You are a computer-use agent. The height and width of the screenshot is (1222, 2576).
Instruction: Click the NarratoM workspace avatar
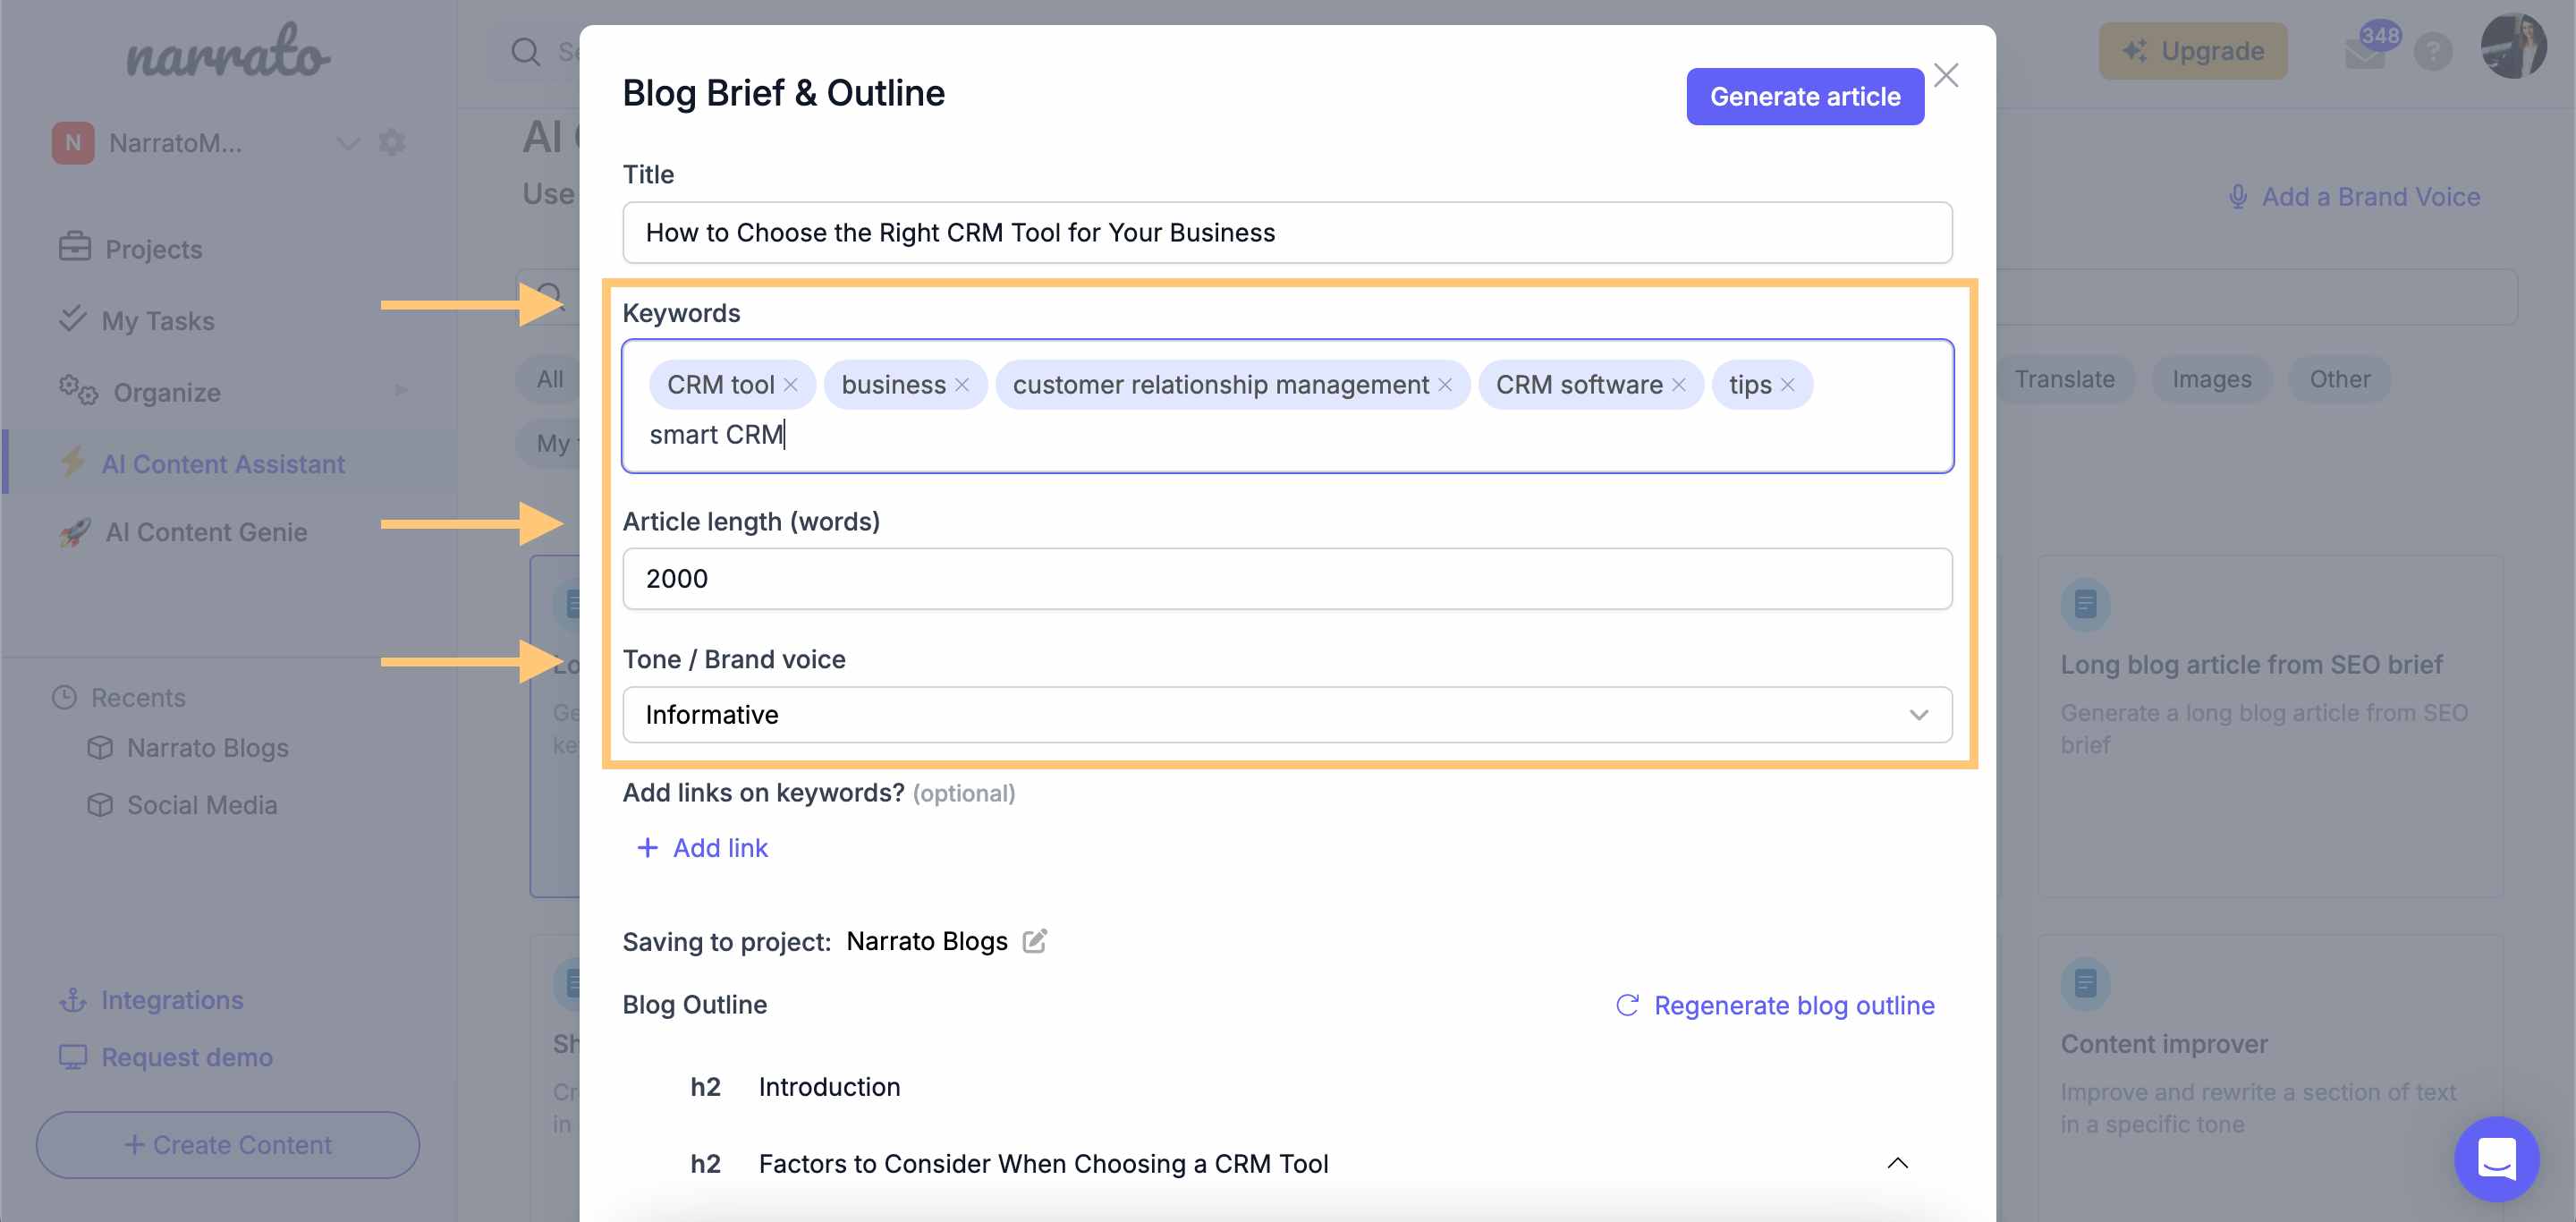point(73,142)
